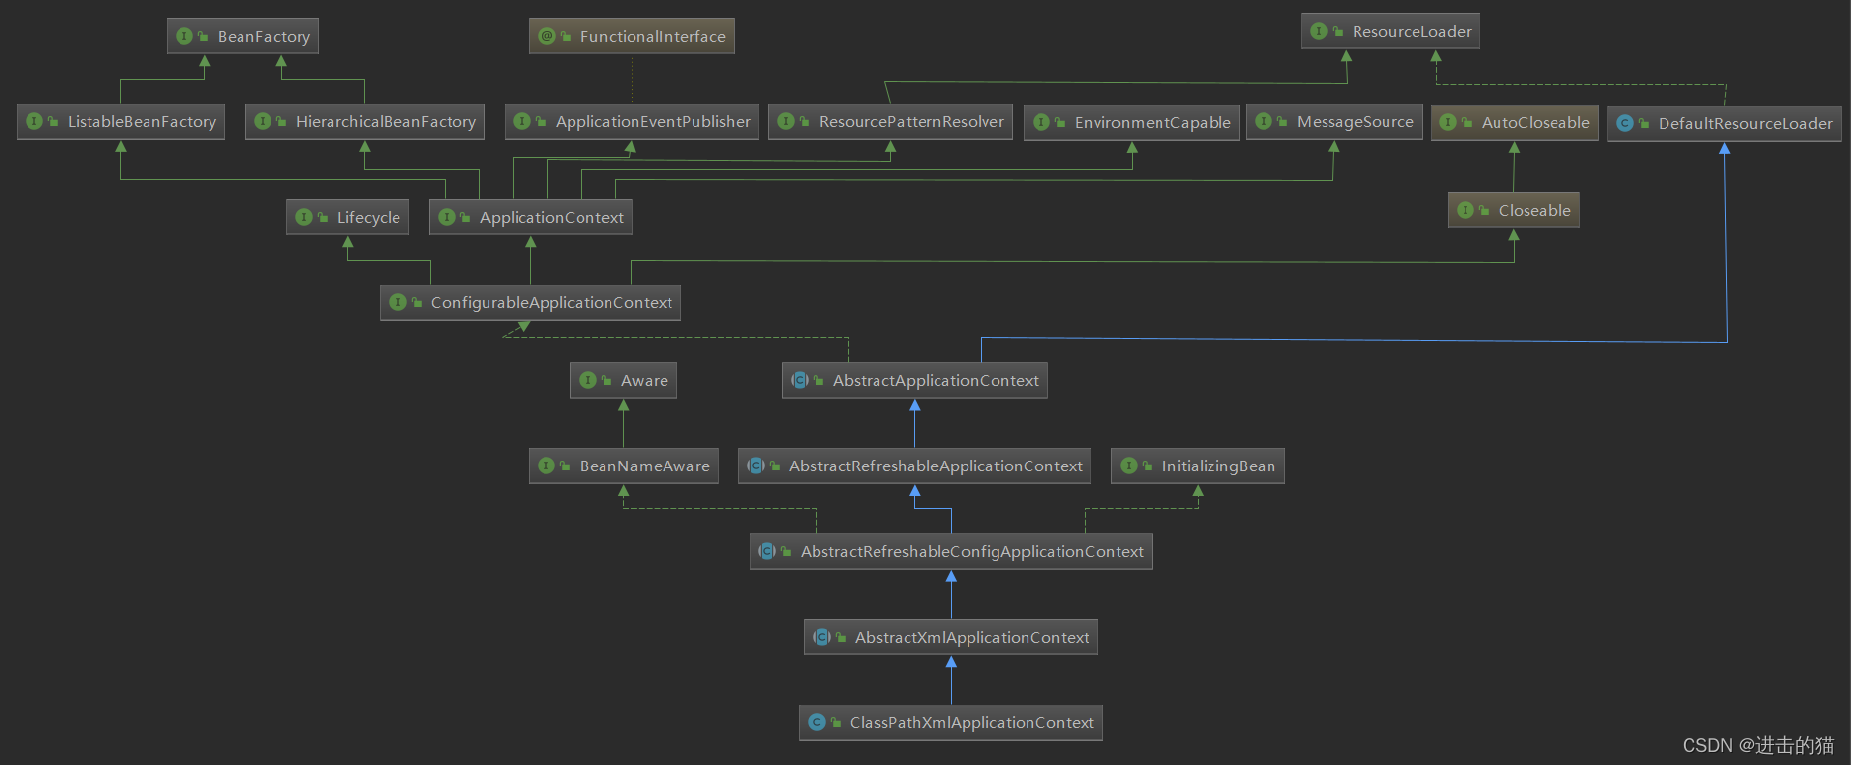Click the abstract class icon on AbstractXmlApplicationContext
The image size is (1851, 765).
point(821,637)
